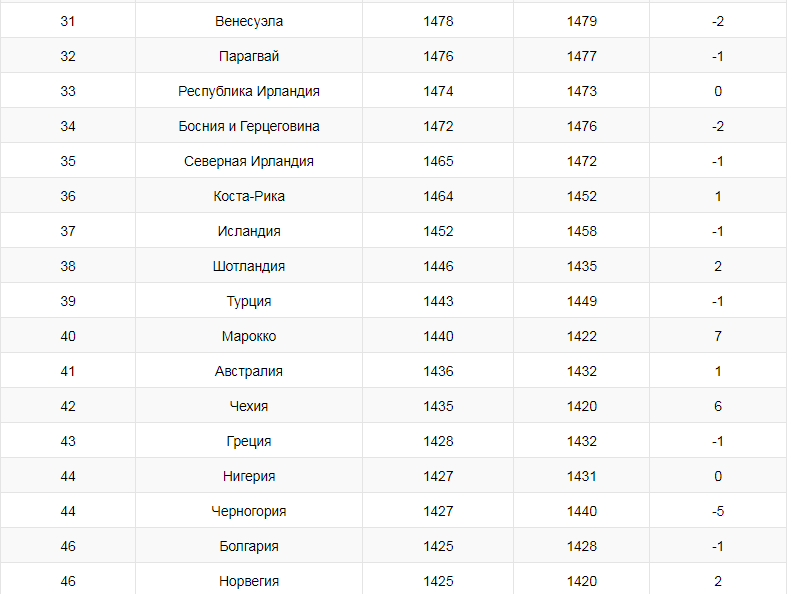Click the rank number 31 cell
This screenshot has height=594, width=787.
[68, 21]
